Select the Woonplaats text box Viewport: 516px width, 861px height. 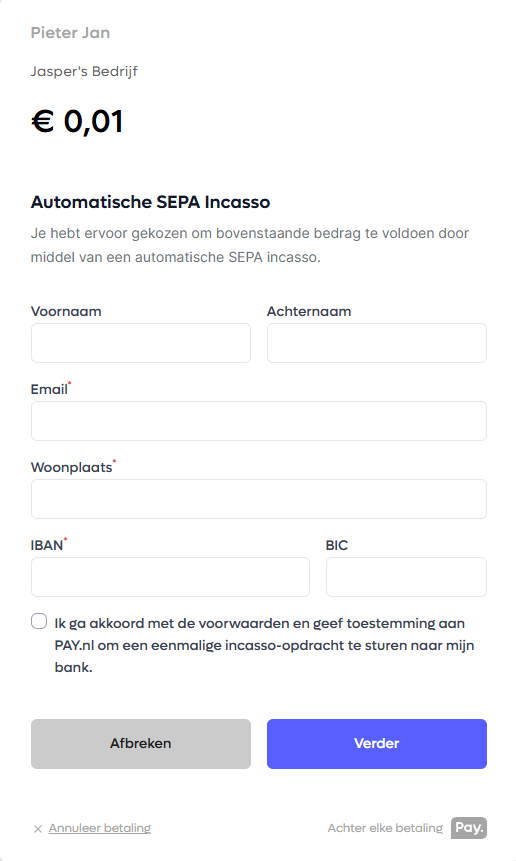(259, 499)
